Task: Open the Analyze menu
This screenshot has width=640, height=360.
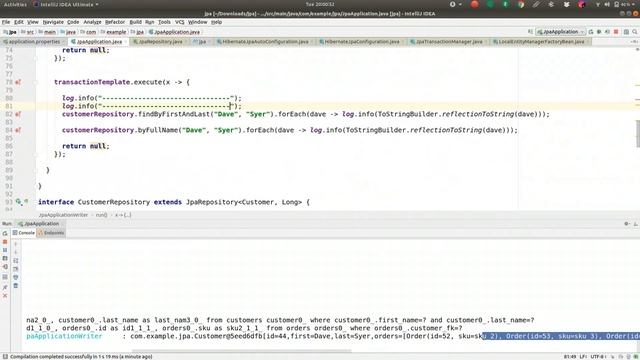Action: pos(92,22)
